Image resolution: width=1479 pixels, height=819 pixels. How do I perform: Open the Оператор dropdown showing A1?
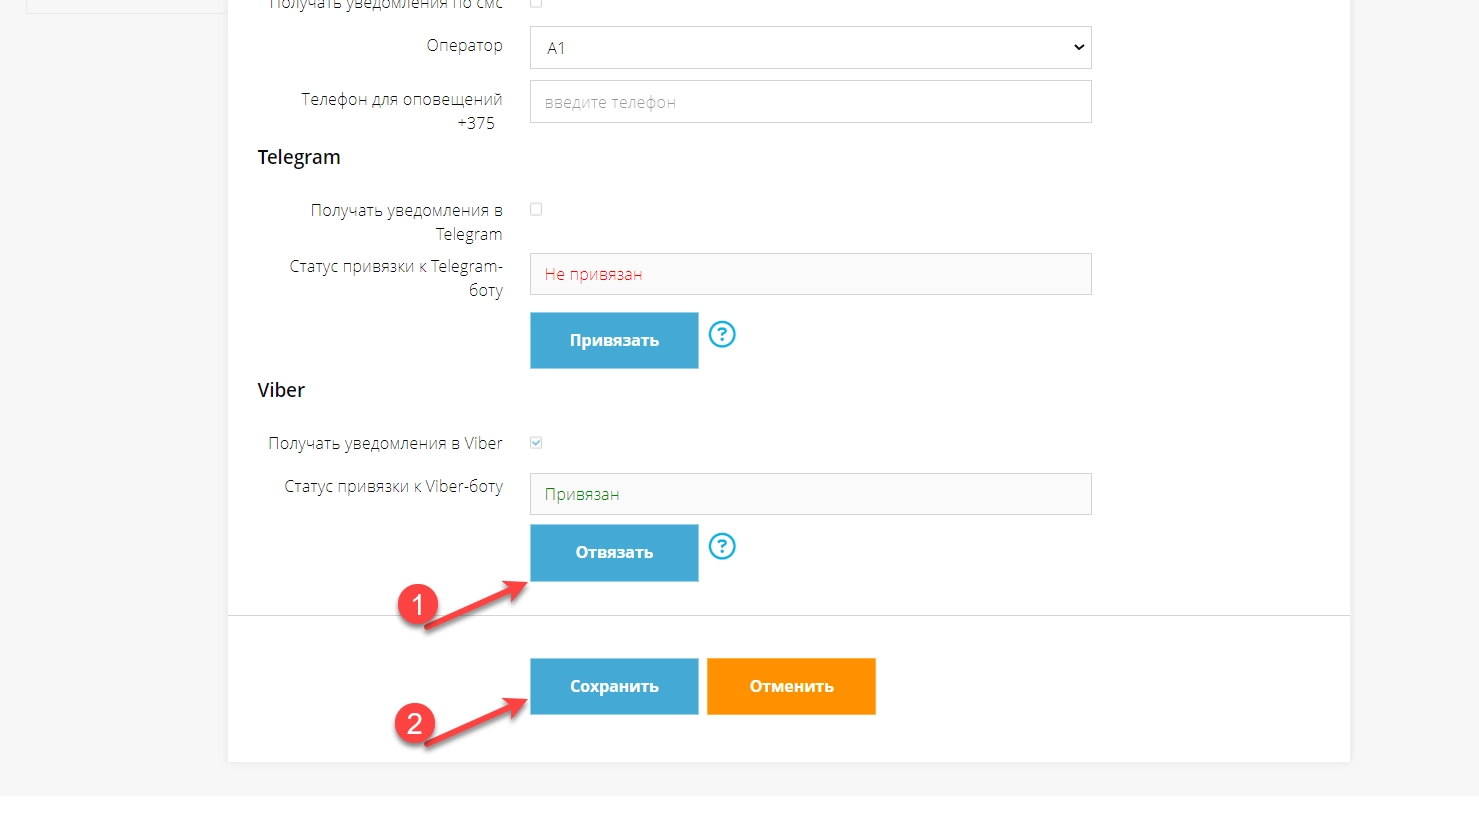click(810, 47)
